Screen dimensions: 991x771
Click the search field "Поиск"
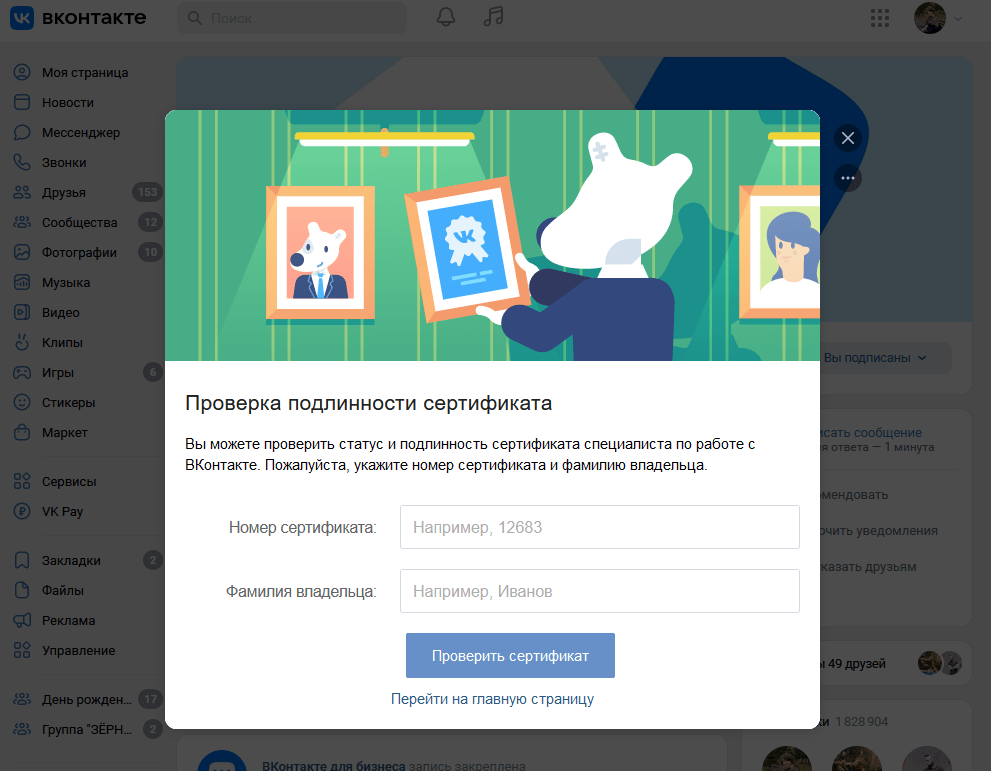292,18
